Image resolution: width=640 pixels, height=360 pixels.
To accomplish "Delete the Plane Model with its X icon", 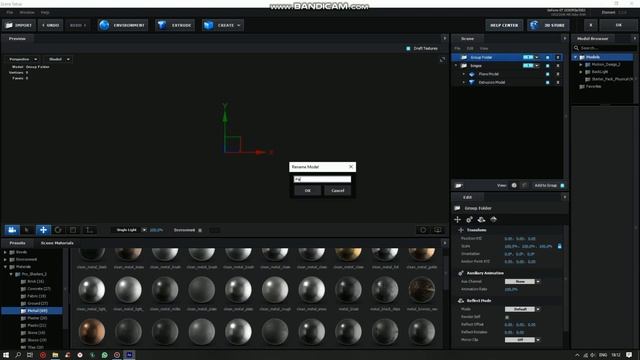I will pyautogui.click(x=558, y=74).
